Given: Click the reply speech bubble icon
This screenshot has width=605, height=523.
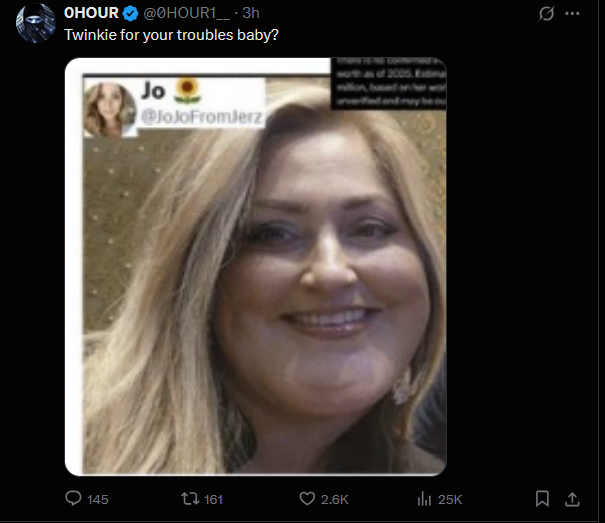Looking at the screenshot, I should pyautogui.click(x=73, y=498).
